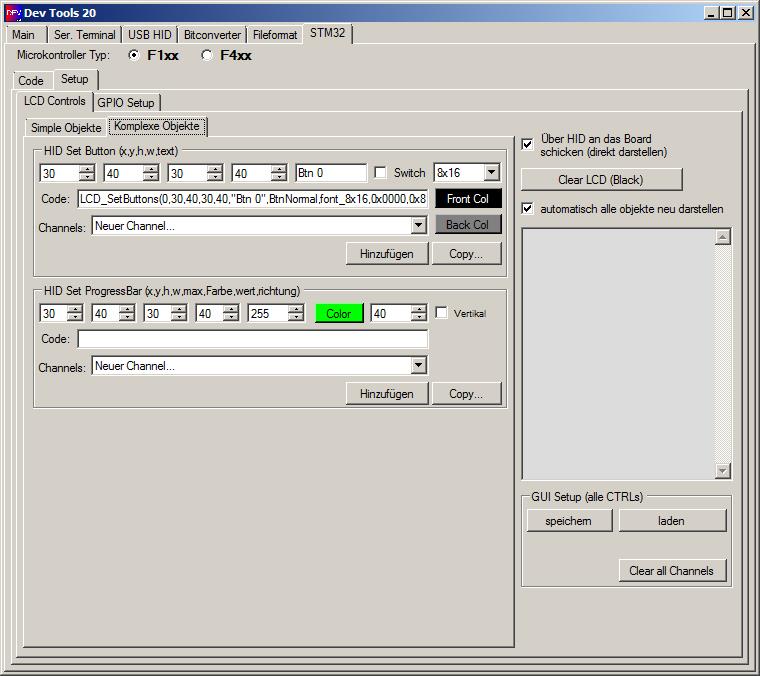Select the F1xx microcontroller radio button
Viewport: 760px width, 676px height.
[134, 56]
